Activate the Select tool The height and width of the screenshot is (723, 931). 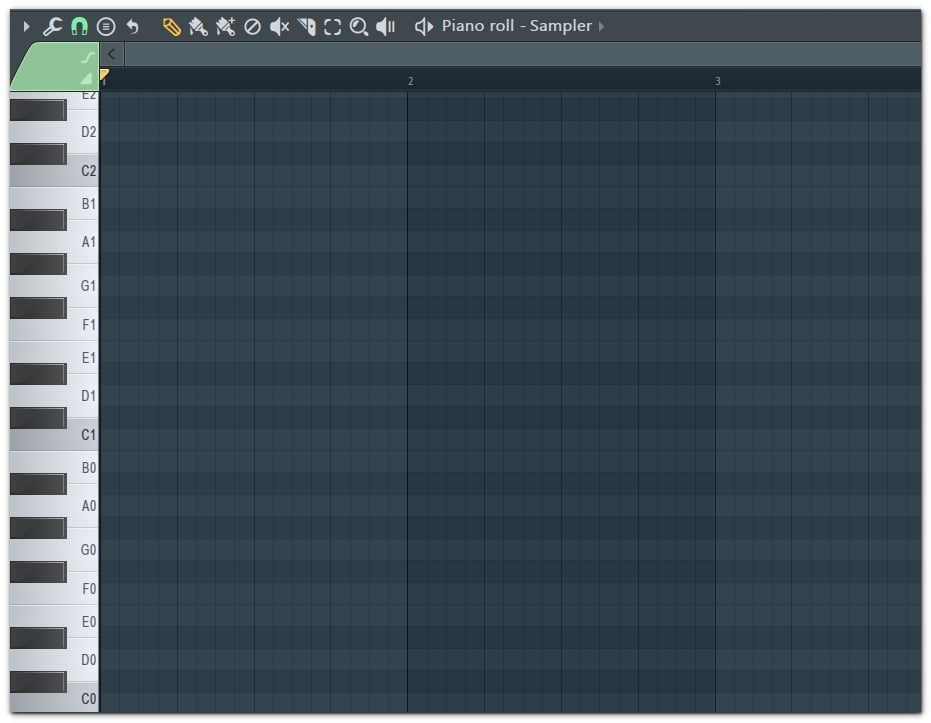point(332,26)
